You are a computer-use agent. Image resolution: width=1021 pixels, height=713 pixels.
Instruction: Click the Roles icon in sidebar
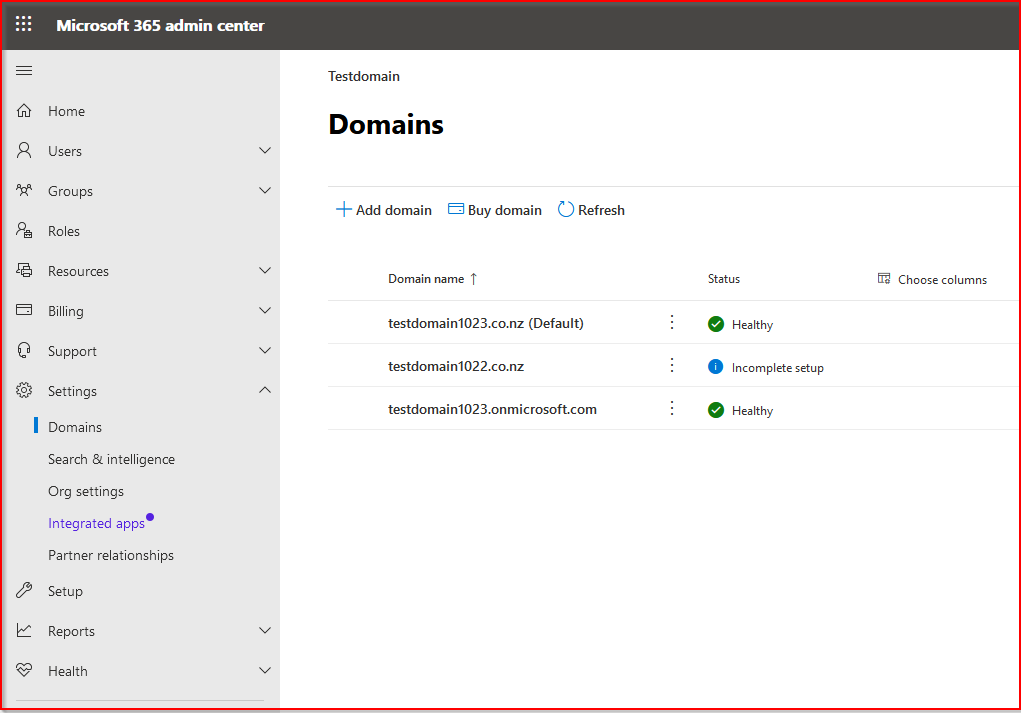point(25,231)
